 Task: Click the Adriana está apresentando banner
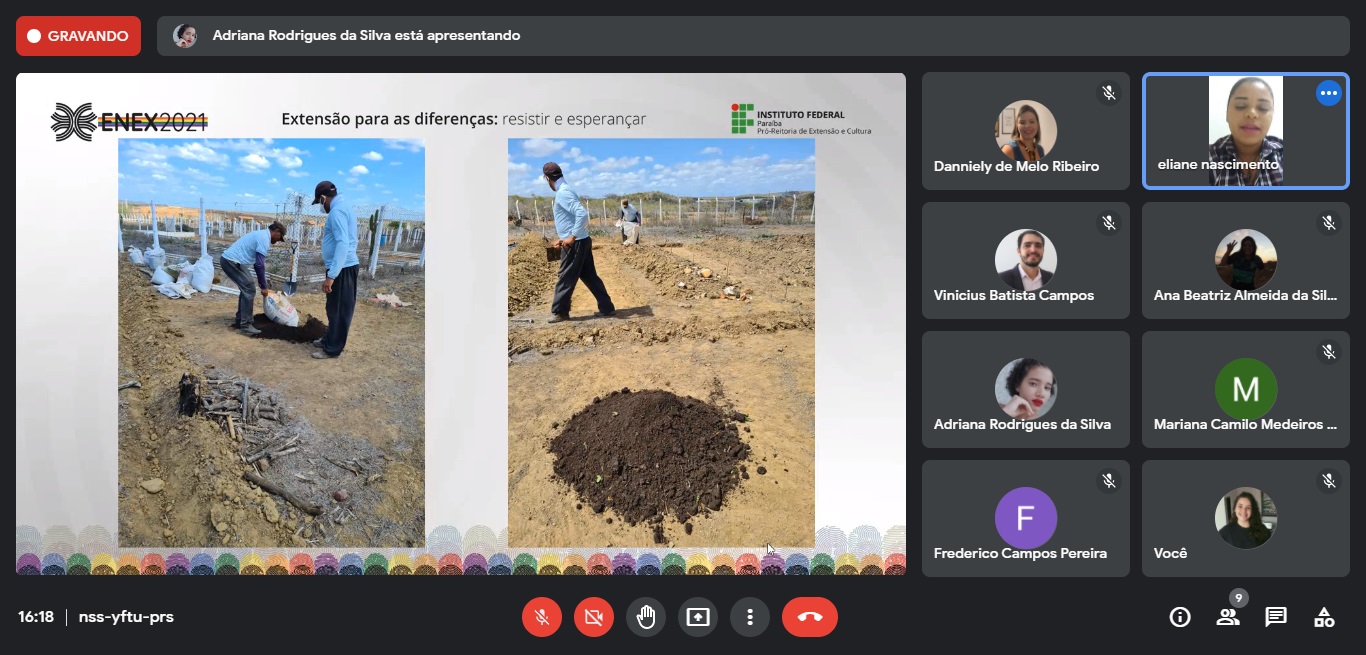366,36
